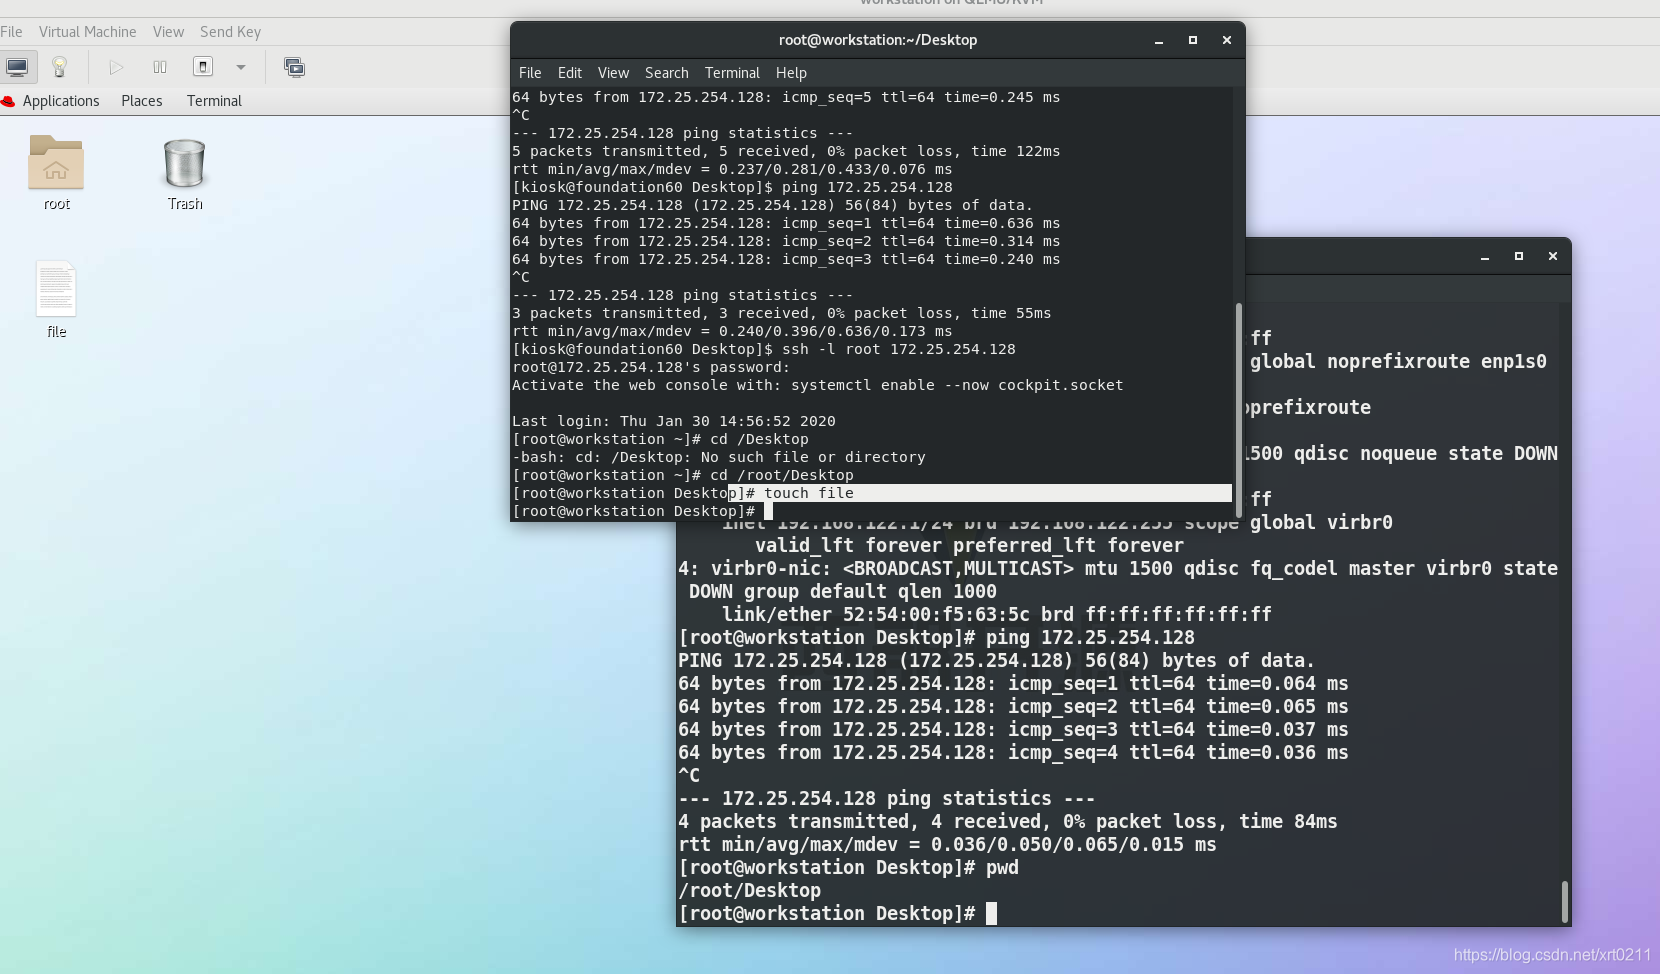Click the front terminal vertical scrollbar
Screen dimensions: 1660x974
(1239, 410)
